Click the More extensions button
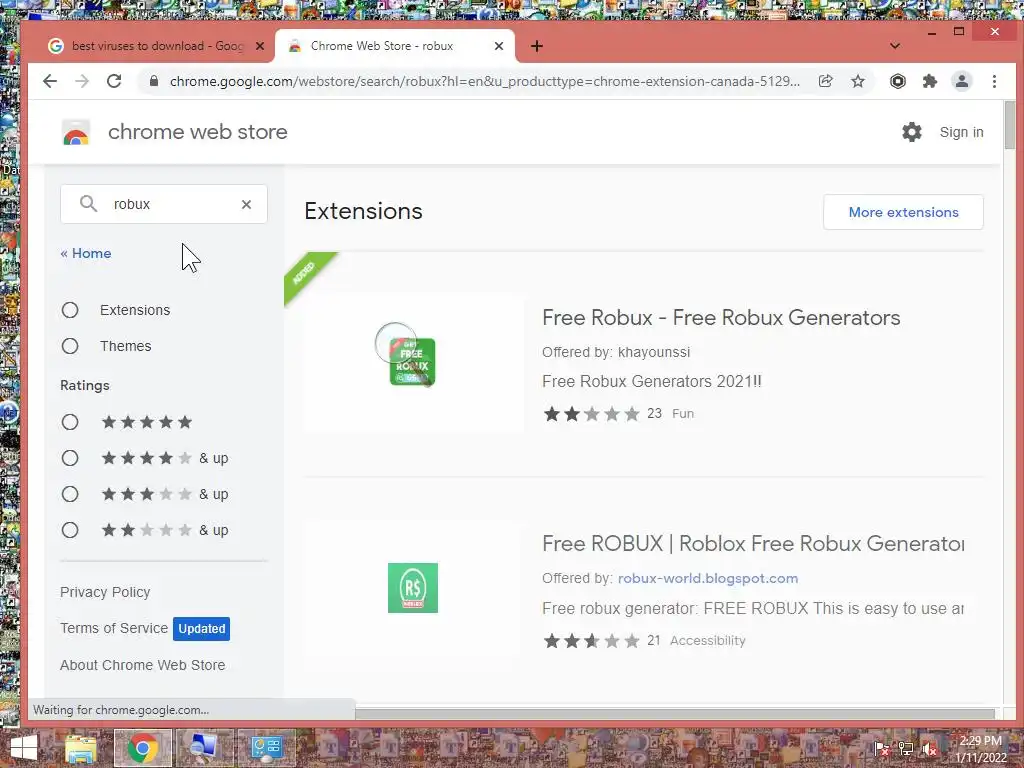 [903, 212]
